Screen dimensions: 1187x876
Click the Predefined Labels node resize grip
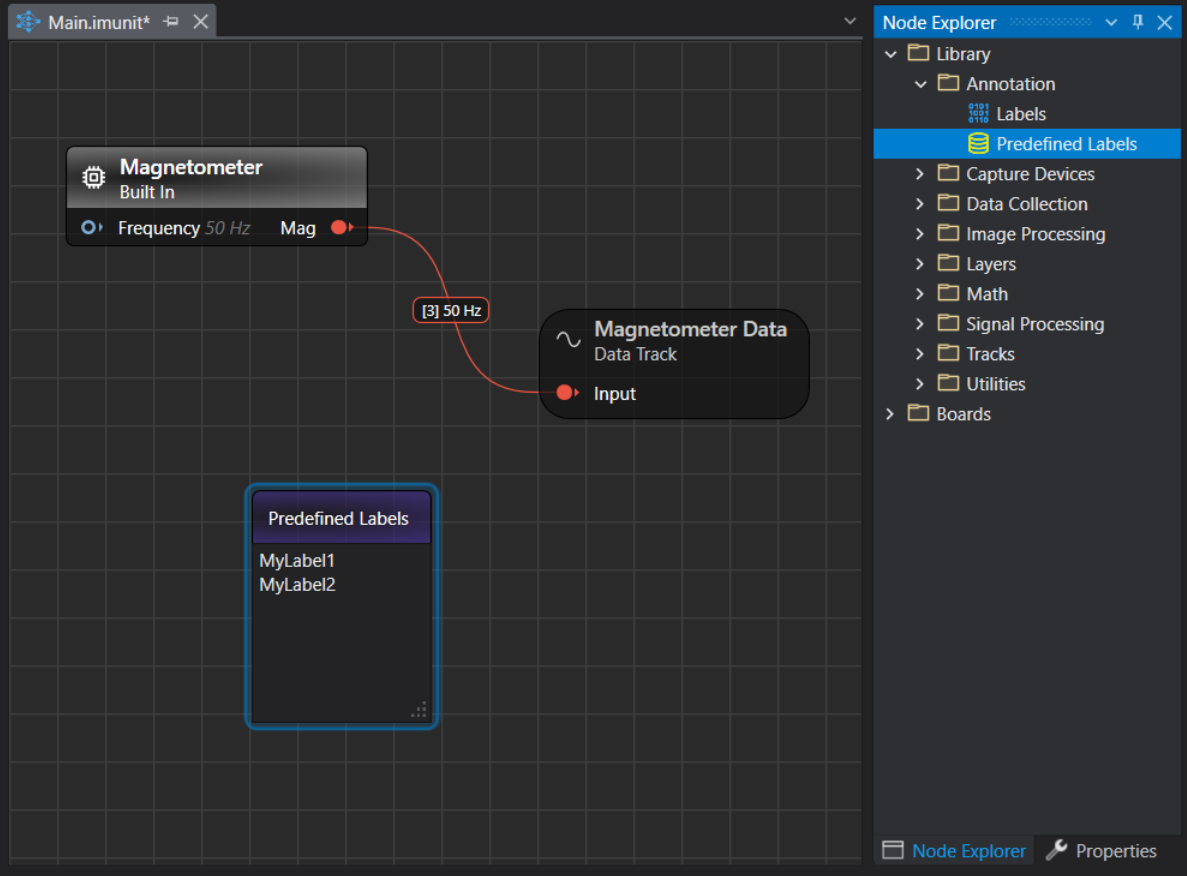[x=420, y=710]
